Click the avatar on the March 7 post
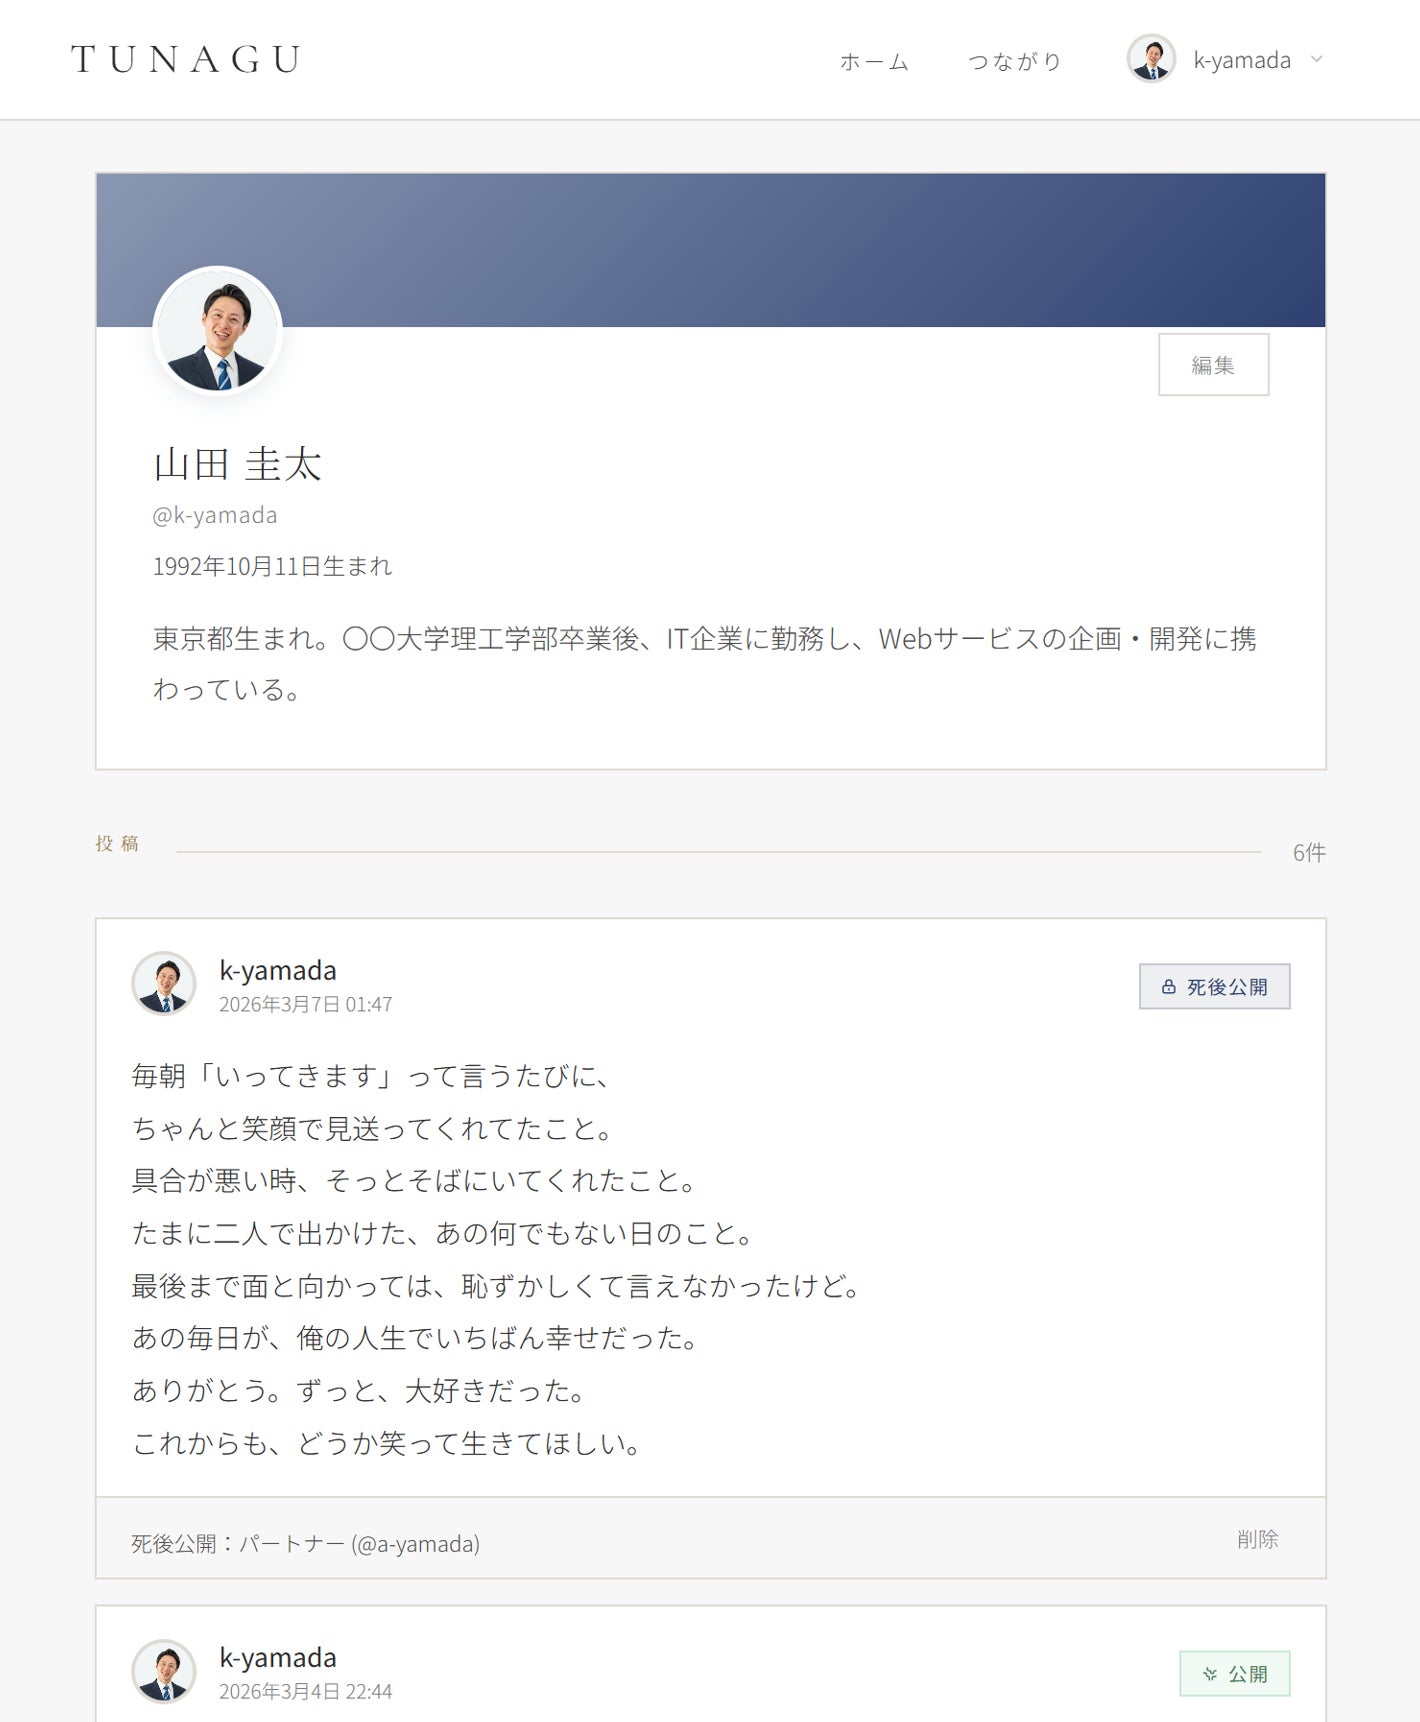The height and width of the screenshot is (1722, 1420). coord(164,983)
